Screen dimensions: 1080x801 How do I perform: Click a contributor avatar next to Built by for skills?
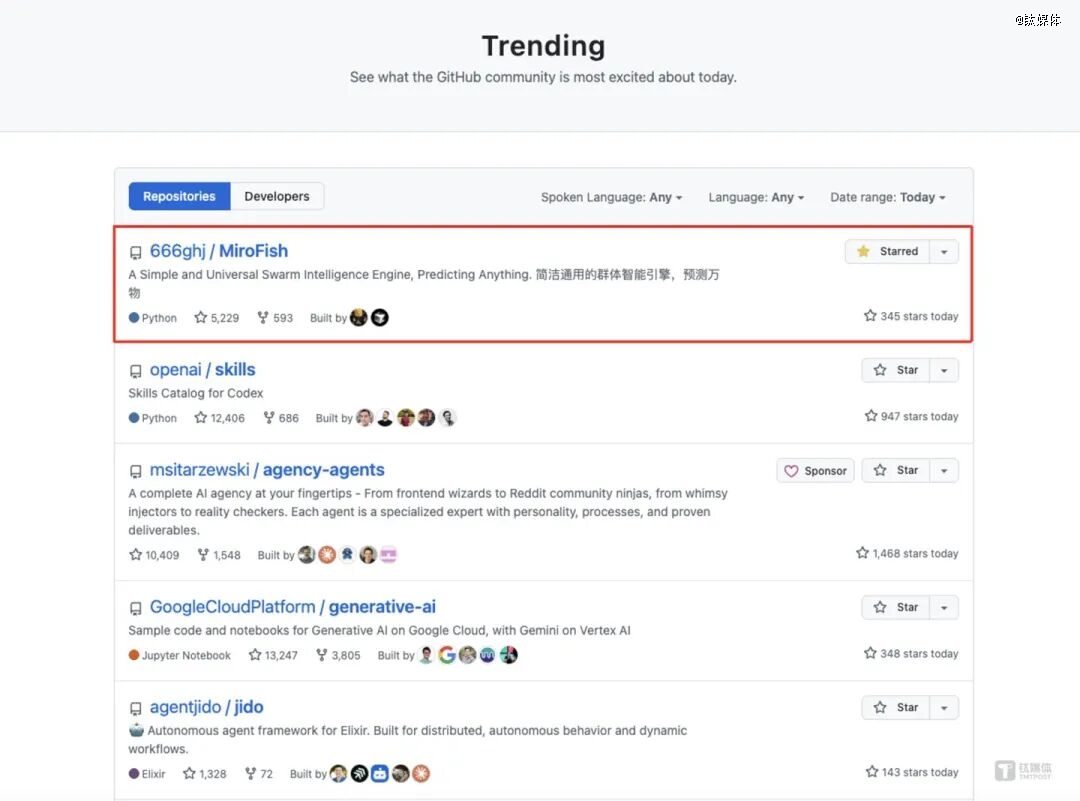click(x=364, y=418)
